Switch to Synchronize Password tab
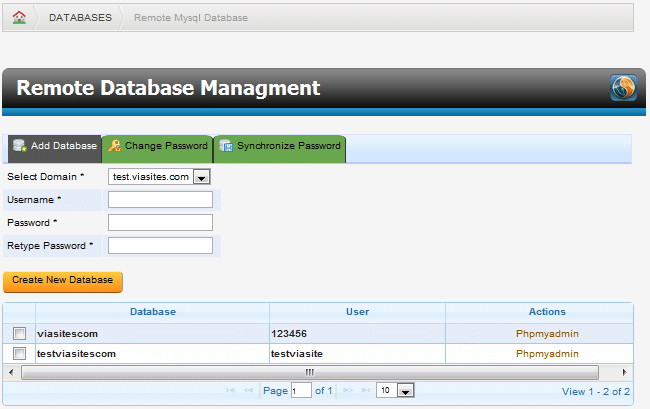 click(x=279, y=147)
